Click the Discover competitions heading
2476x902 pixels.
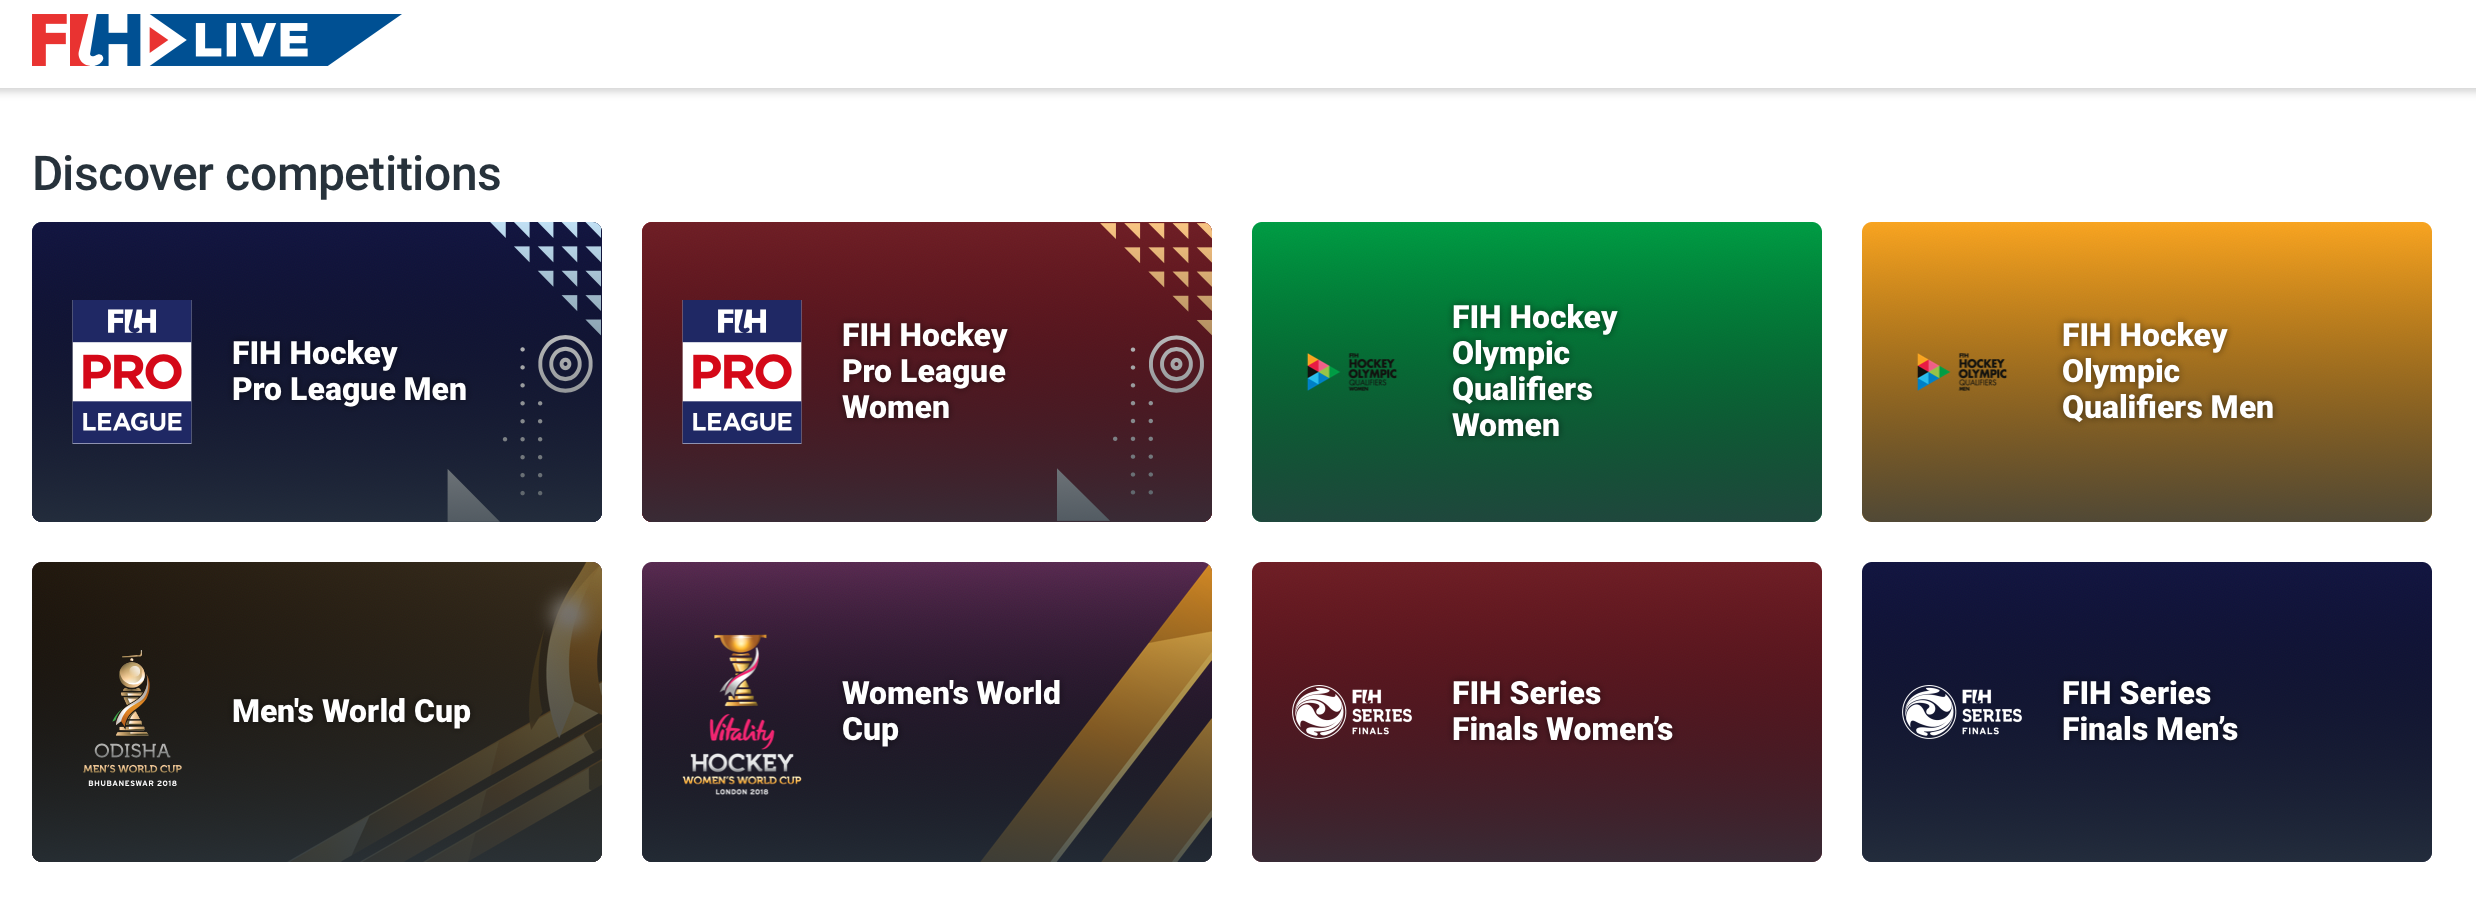[x=267, y=174]
